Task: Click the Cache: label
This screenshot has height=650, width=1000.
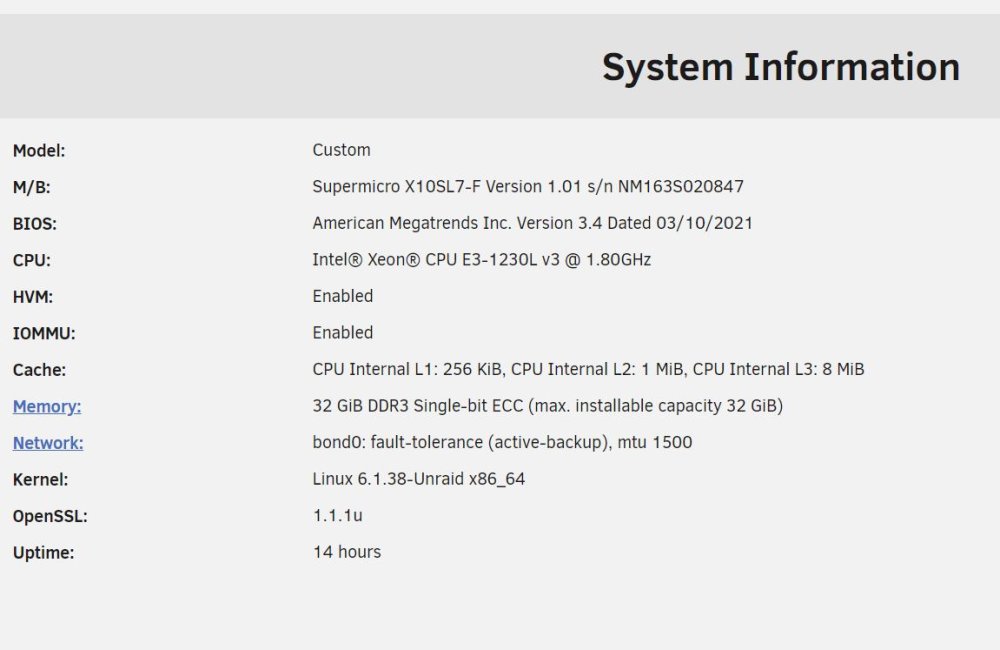Action: (x=39, y=370)
